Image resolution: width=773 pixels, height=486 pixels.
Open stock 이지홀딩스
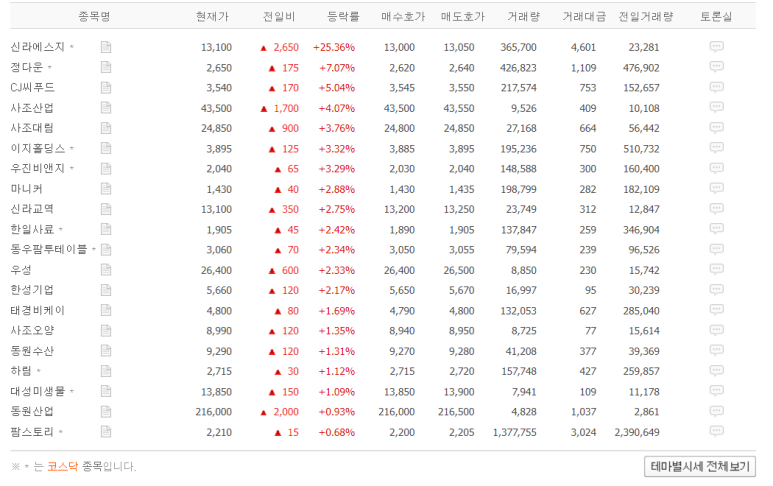[37, 148]
